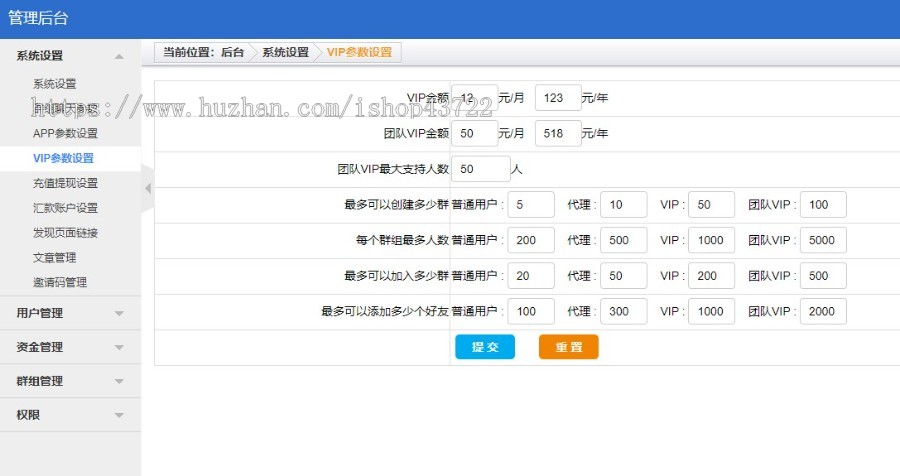This screenshot has height=476, width=900.
Task: Expand the 权限 sidebar section
Action: click(70, 415)
